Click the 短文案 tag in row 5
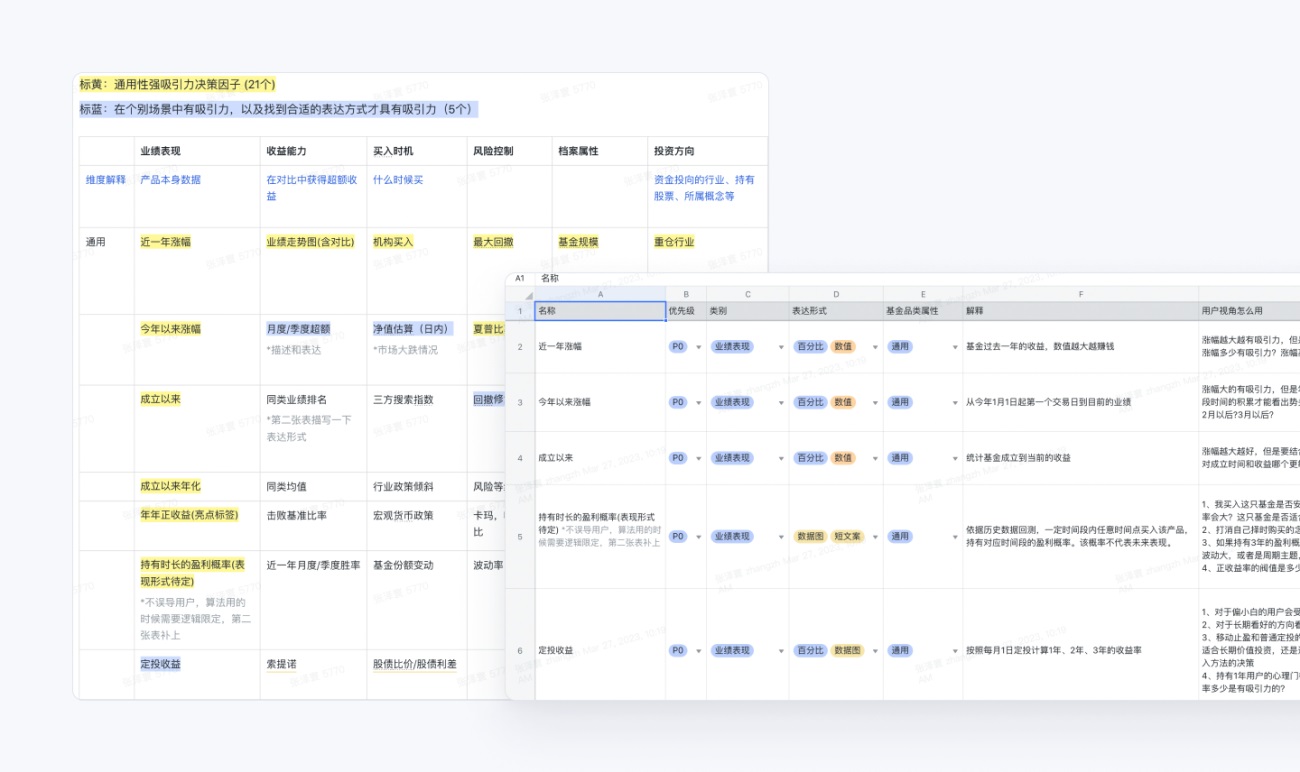Screen dimensions: 1300x772 [x=846, y=536]
